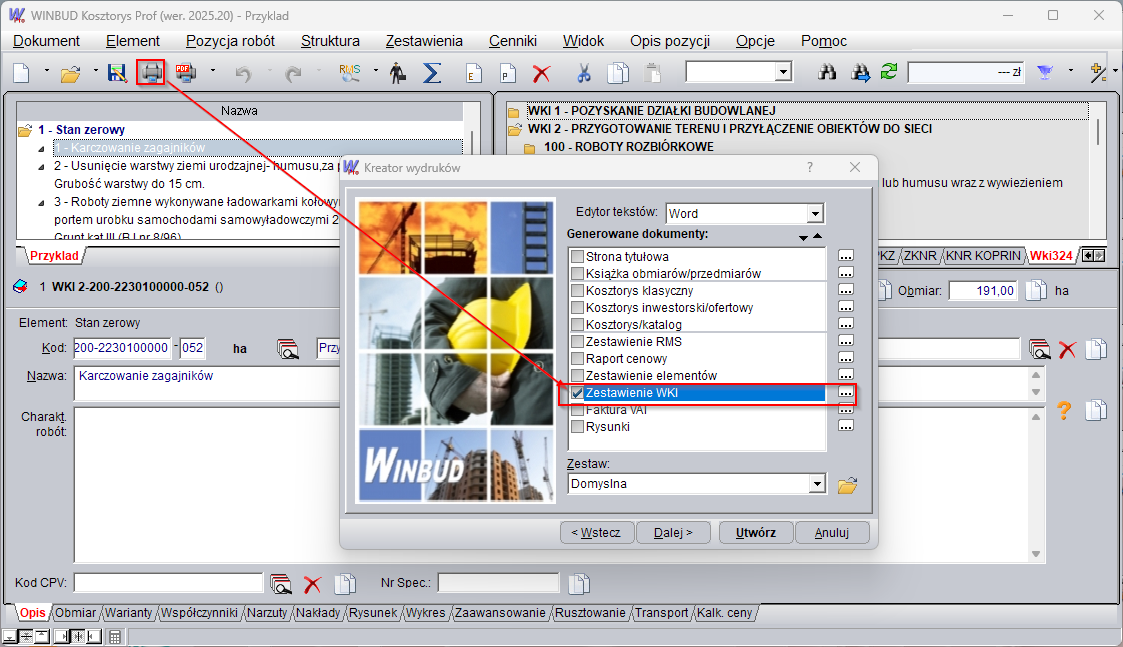Cut with scissors icon
This screenshot has height=647, width=1123.
pyautogui.click(x=584, y=72)
